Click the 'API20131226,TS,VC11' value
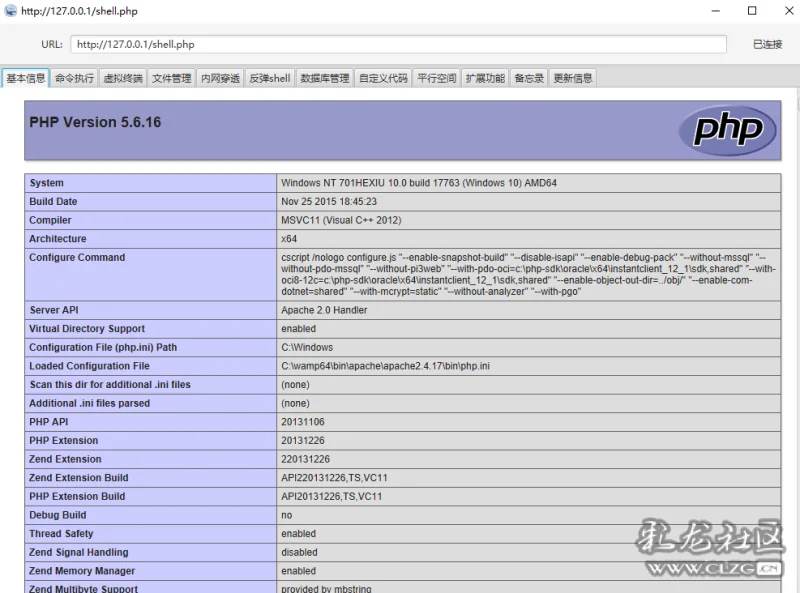This screenshot has width=800, height=593. (332, 497)
